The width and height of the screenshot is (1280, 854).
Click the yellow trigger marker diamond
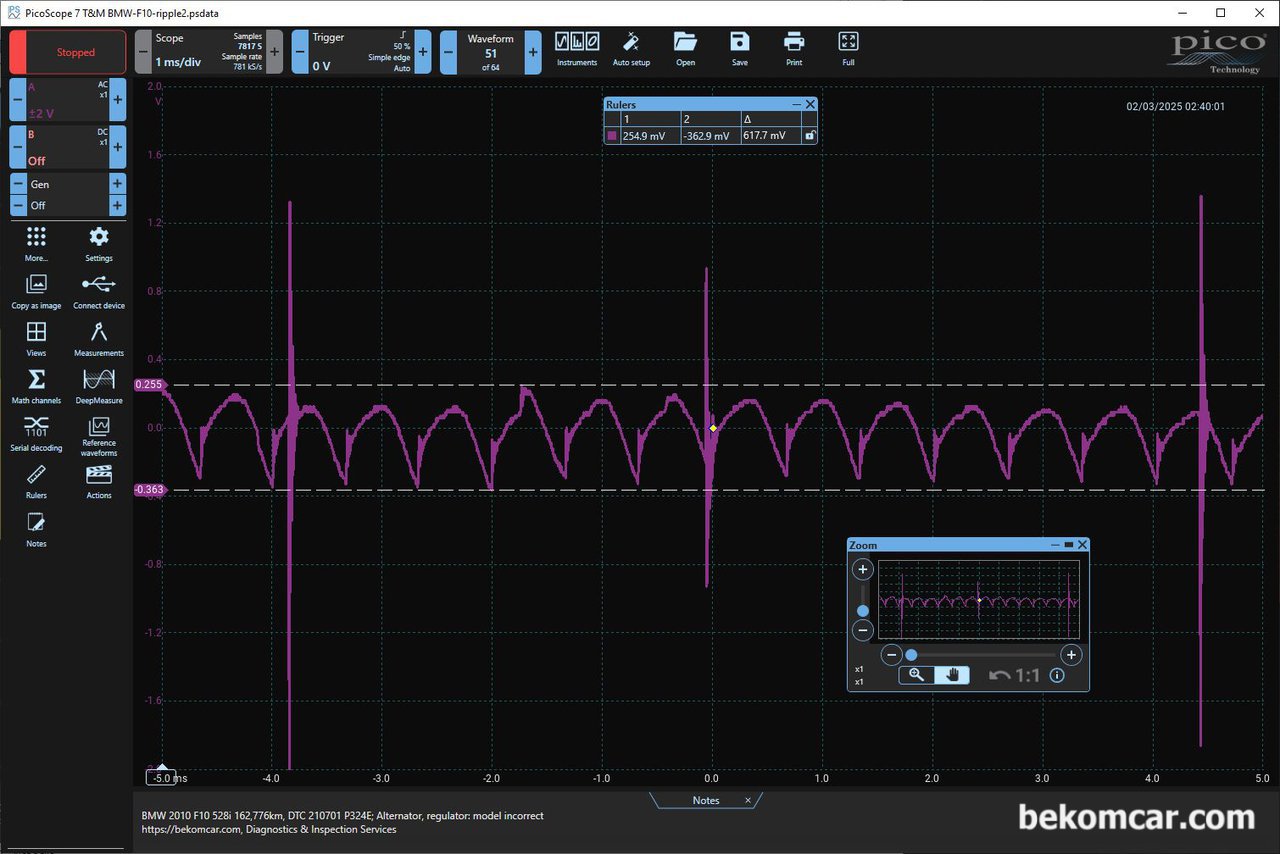713,428
